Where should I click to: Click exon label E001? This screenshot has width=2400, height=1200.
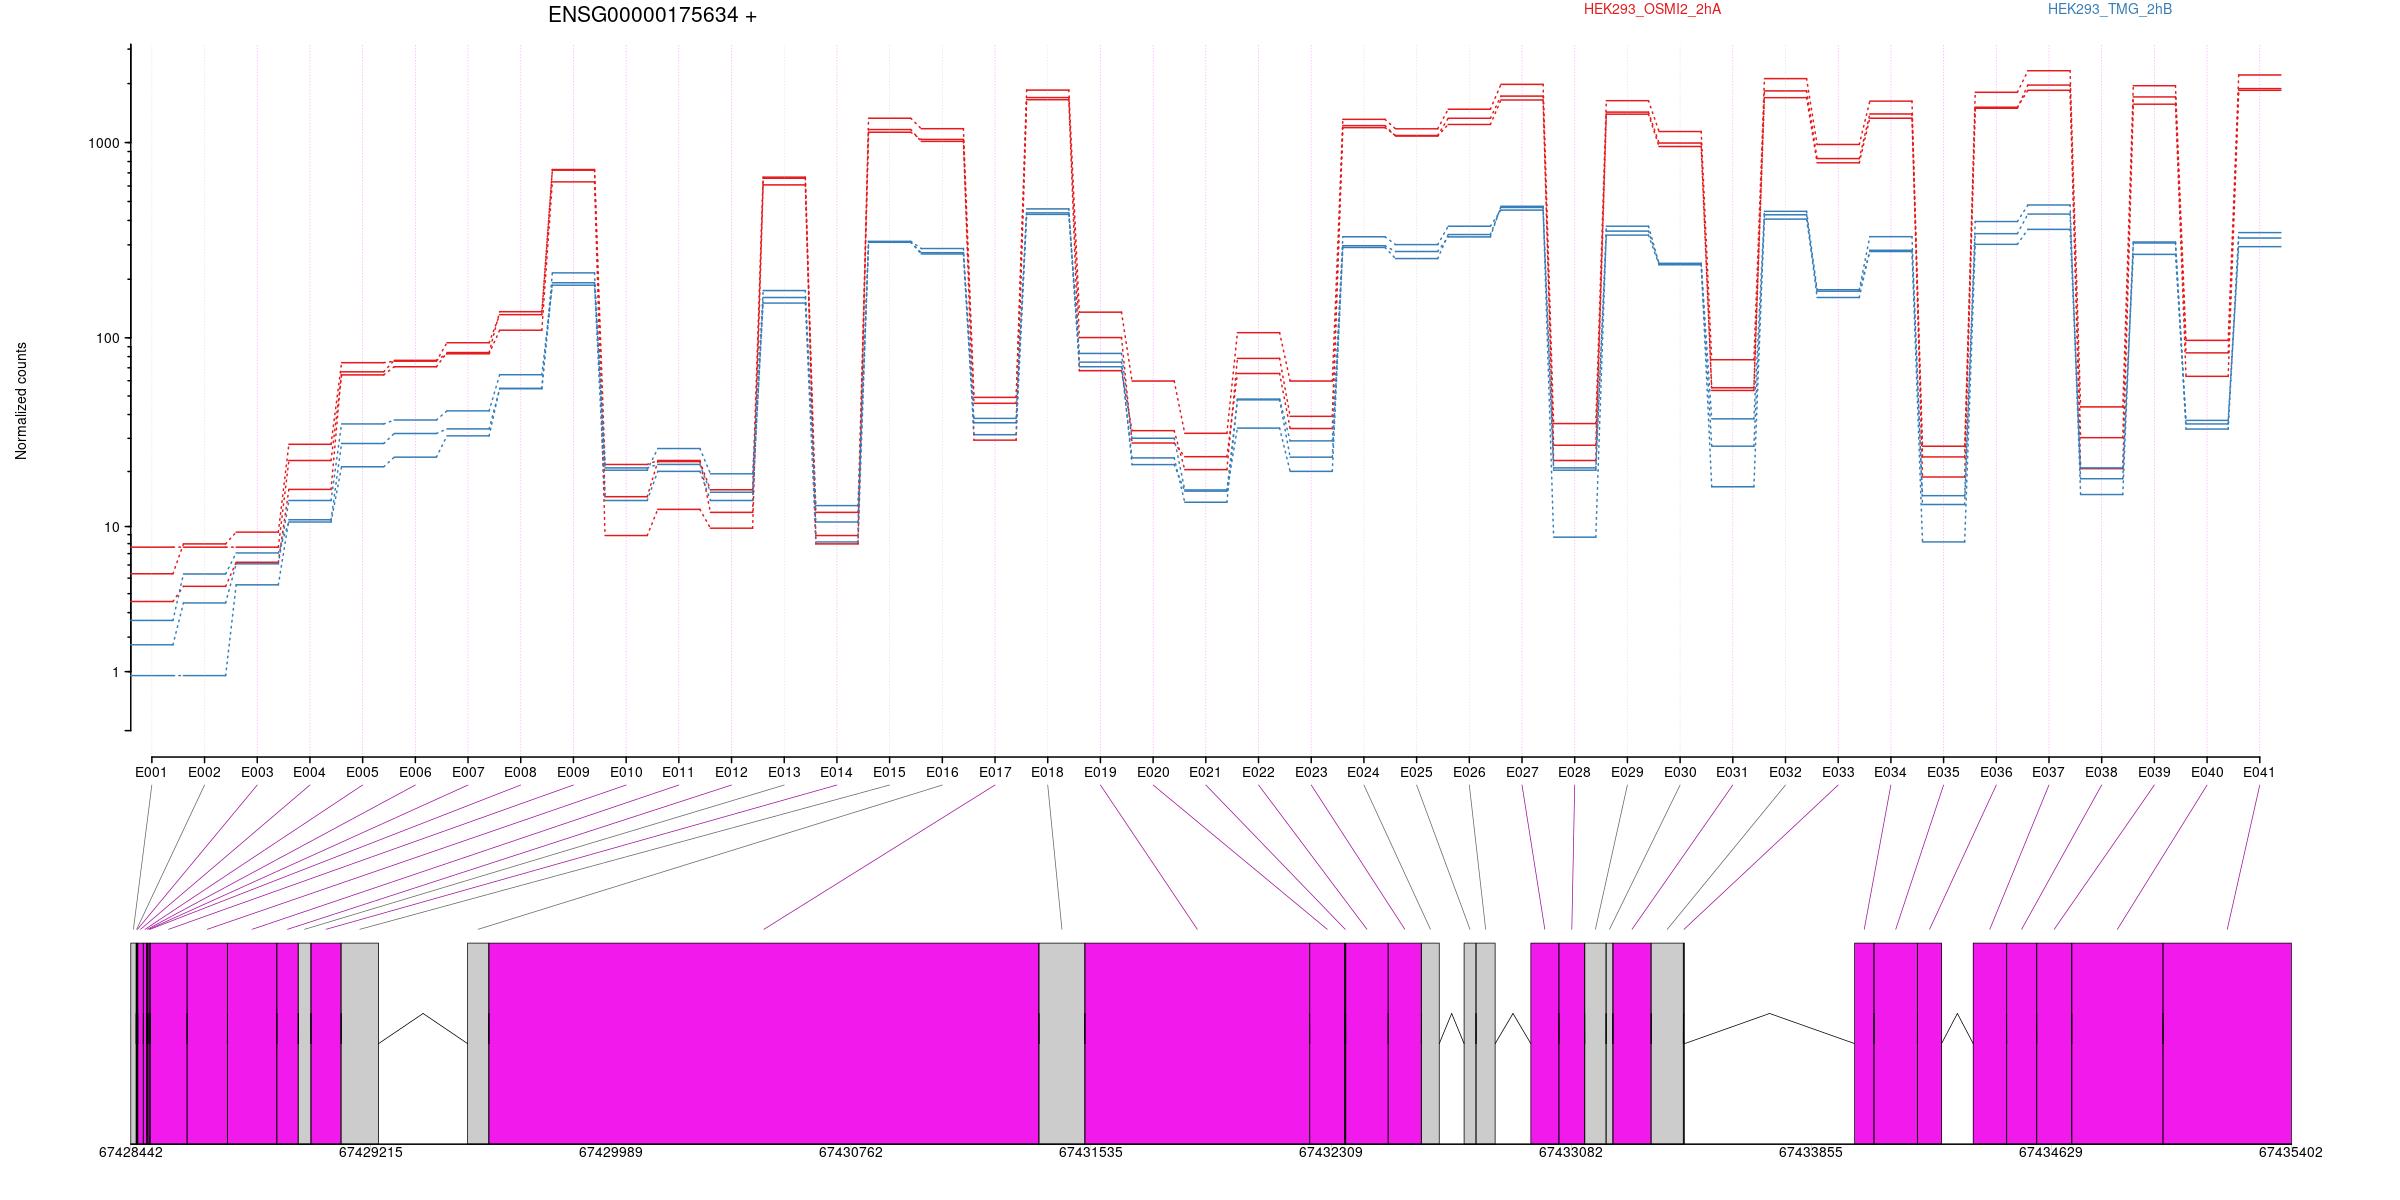click(x=151, y=772)
